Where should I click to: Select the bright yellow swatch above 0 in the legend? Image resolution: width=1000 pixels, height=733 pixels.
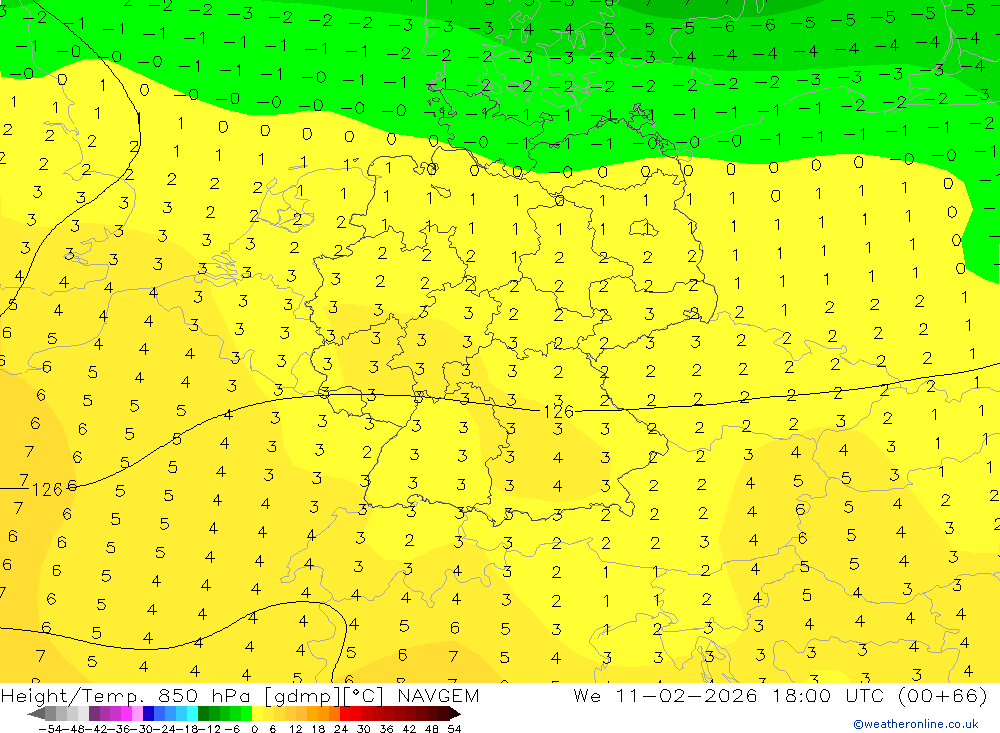[258, 713]
